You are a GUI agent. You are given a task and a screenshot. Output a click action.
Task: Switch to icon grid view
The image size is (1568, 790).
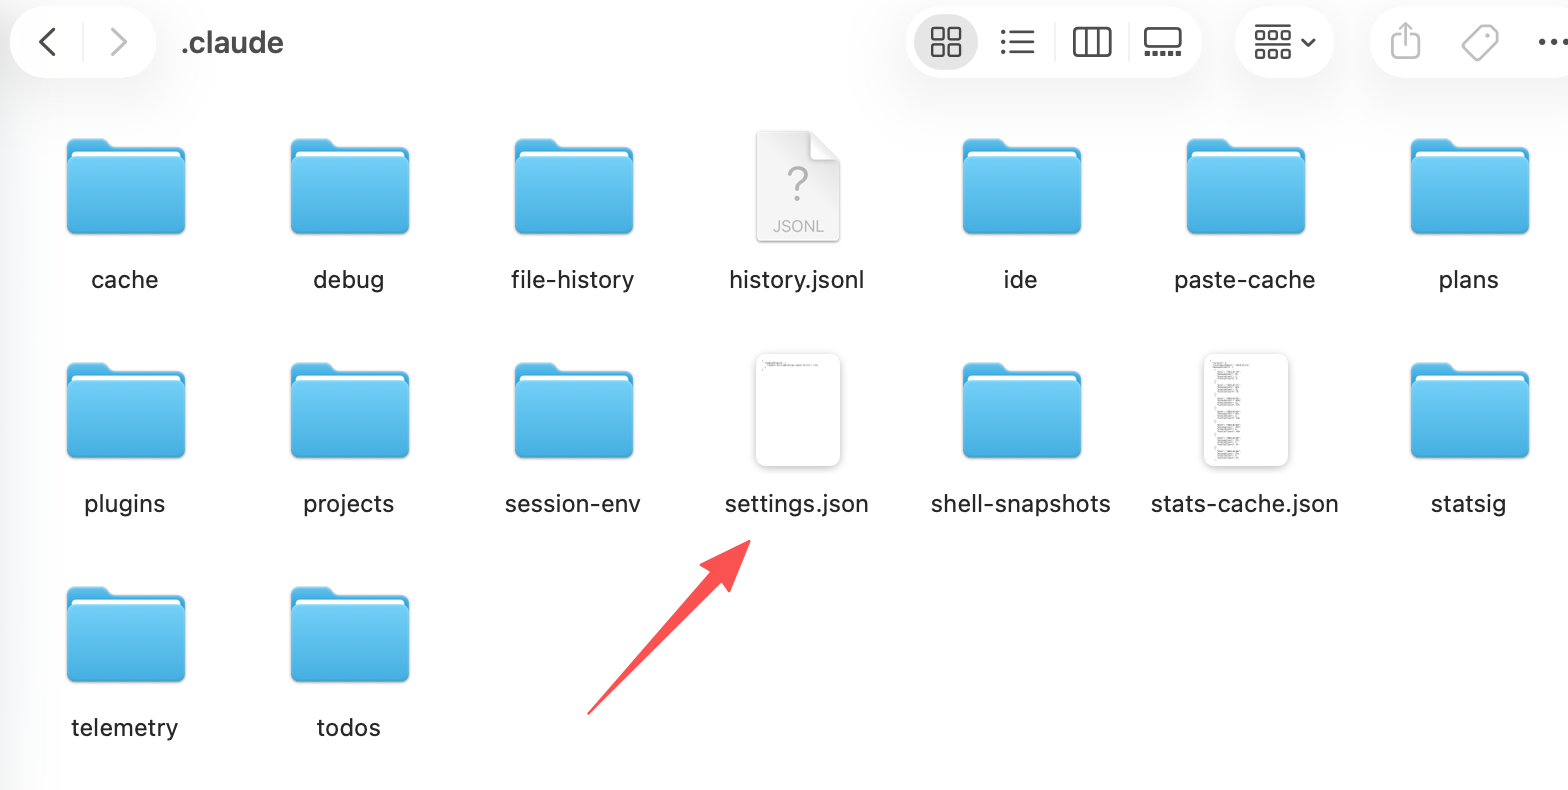click(x=945, y=42)
